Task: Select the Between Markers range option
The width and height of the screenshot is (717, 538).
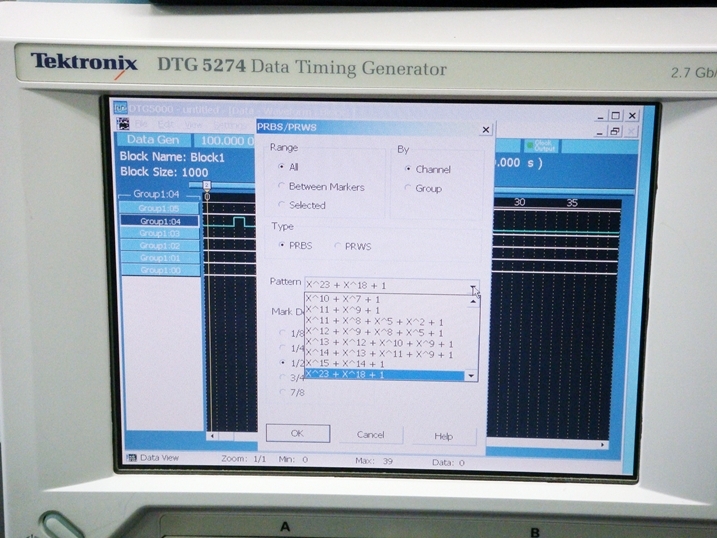Action: coord(281,186)
